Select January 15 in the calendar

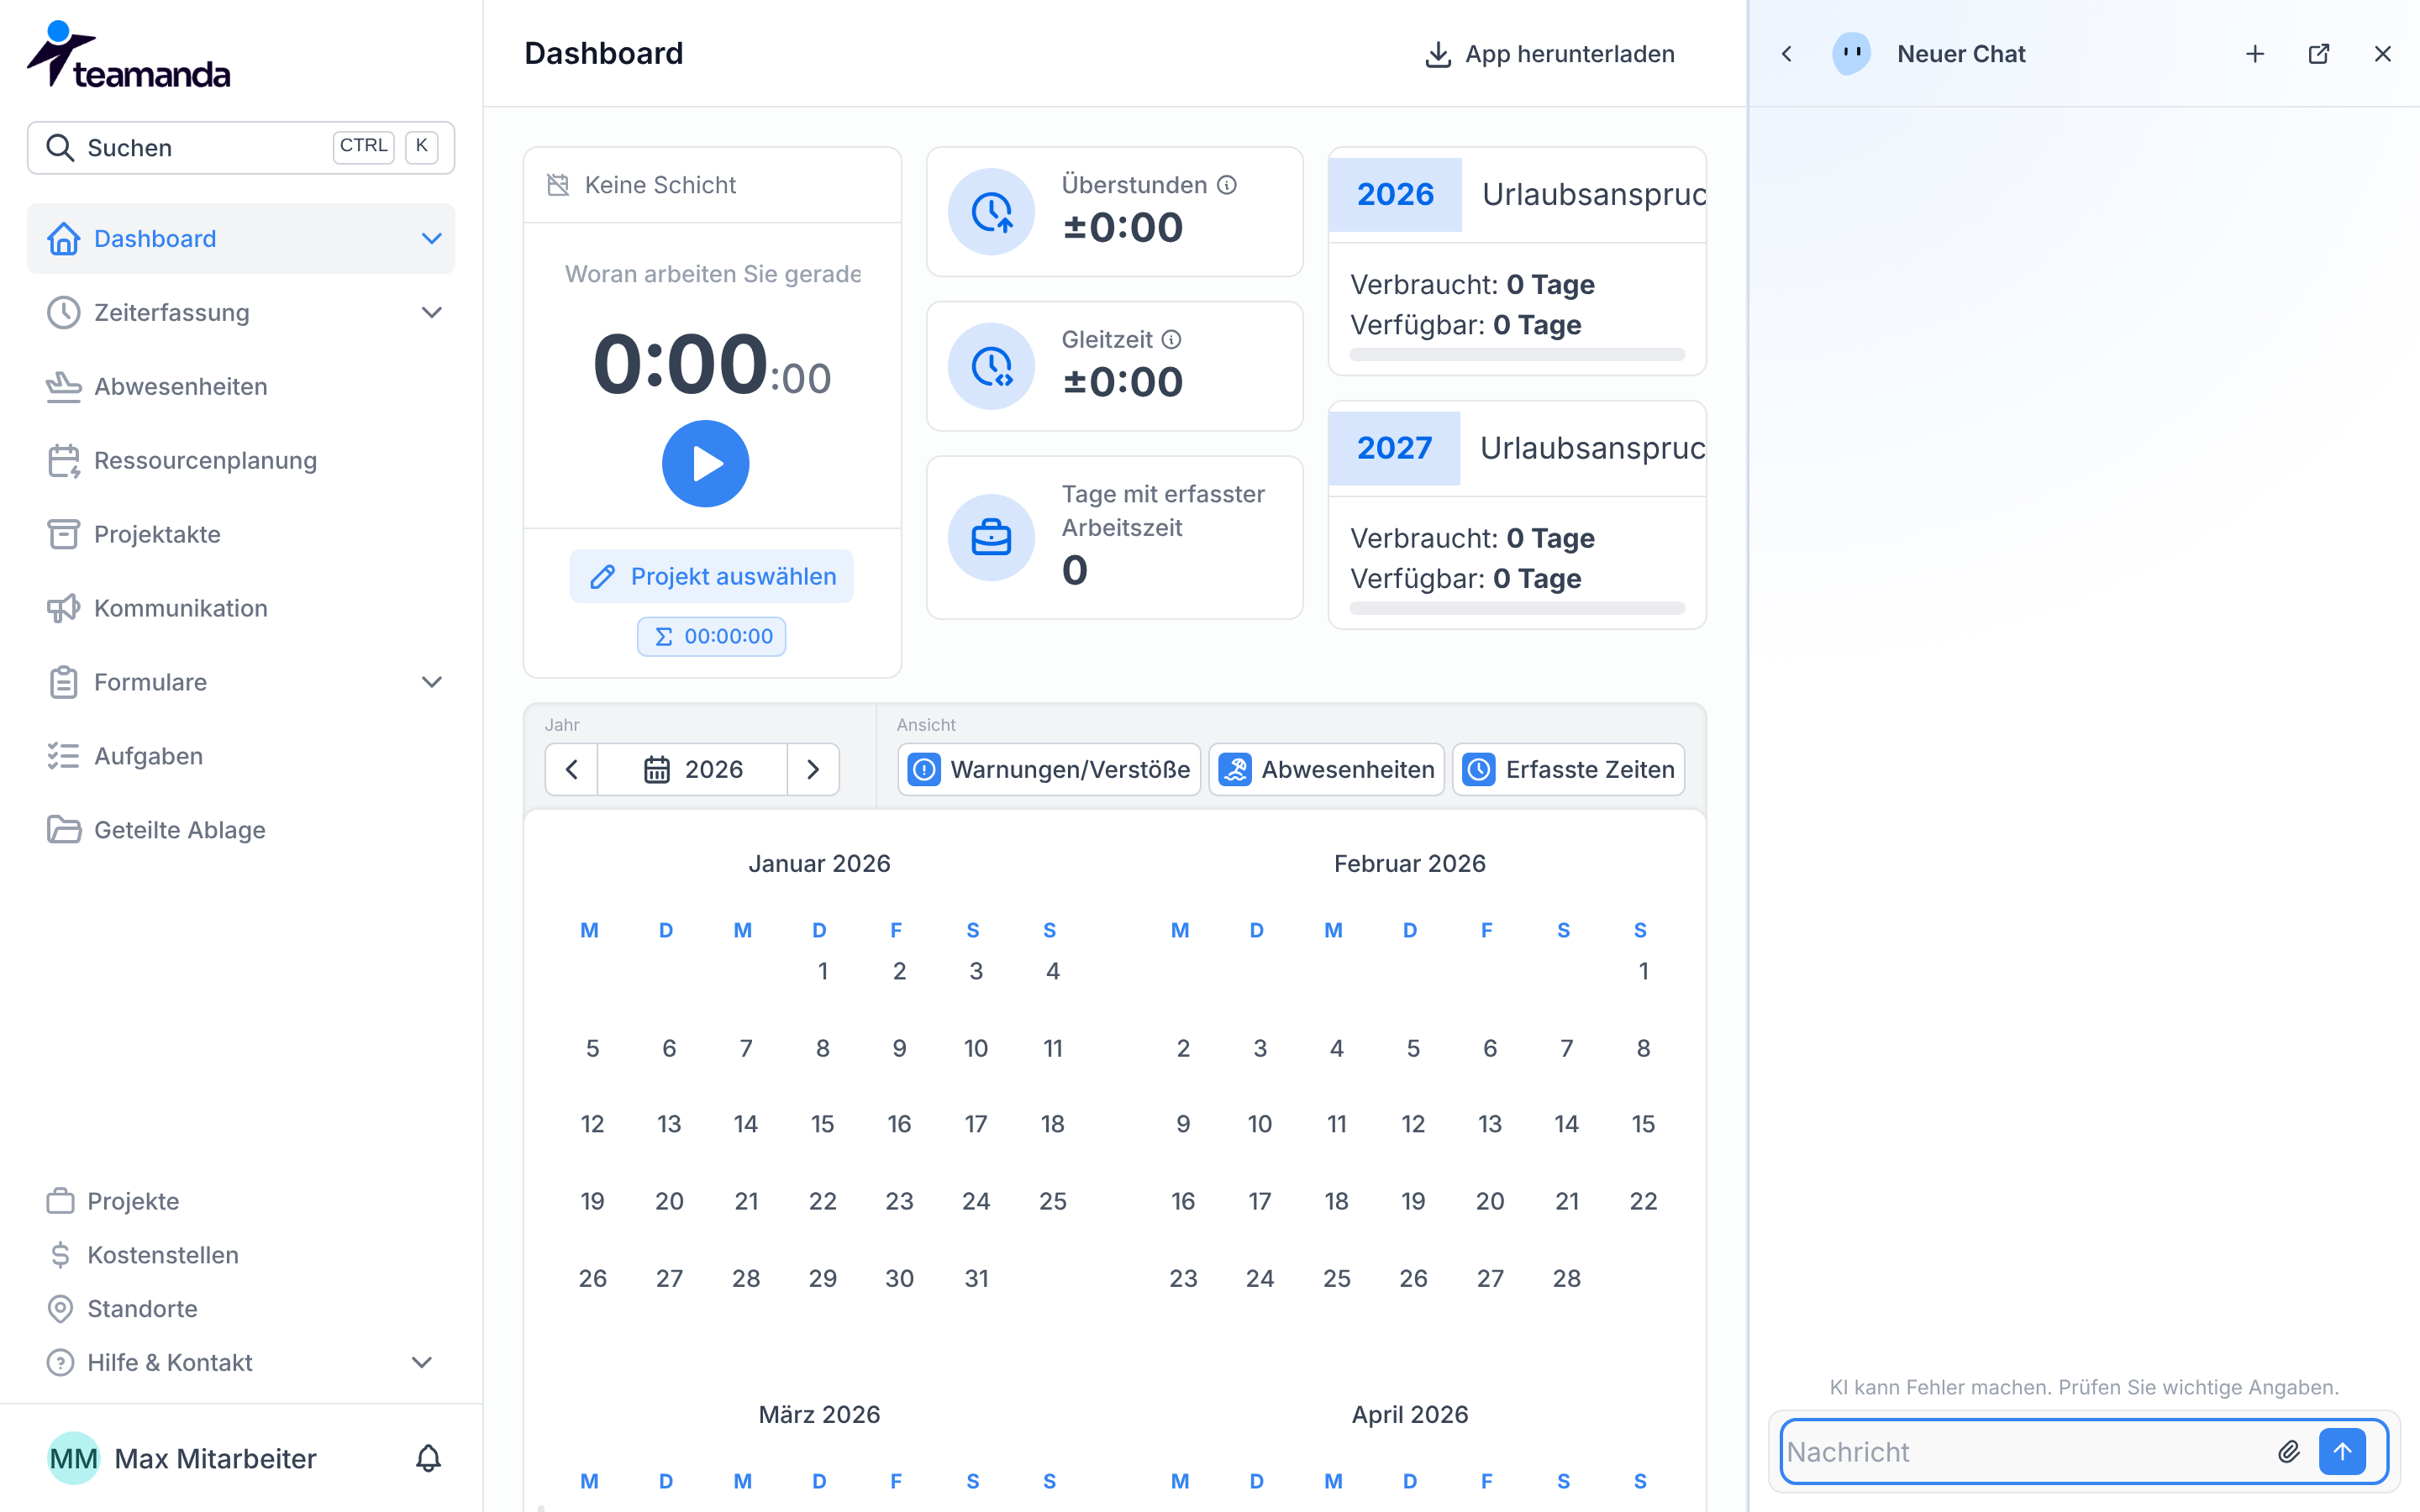click(x=822, y=1124)
